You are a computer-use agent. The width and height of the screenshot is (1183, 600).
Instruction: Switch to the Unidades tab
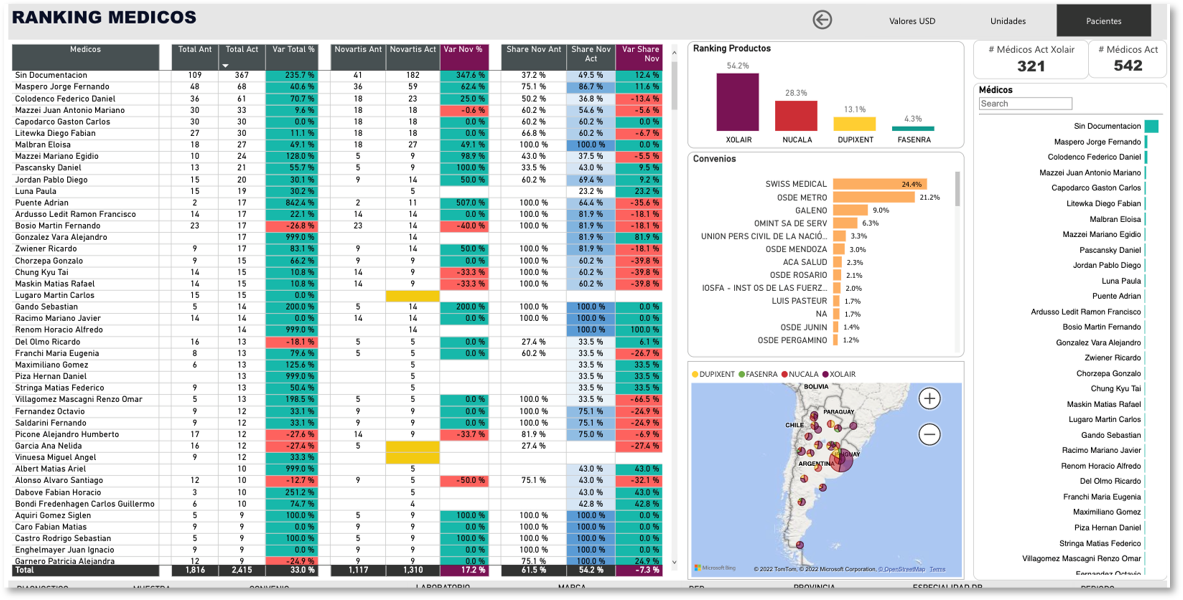coord(1008,21)
